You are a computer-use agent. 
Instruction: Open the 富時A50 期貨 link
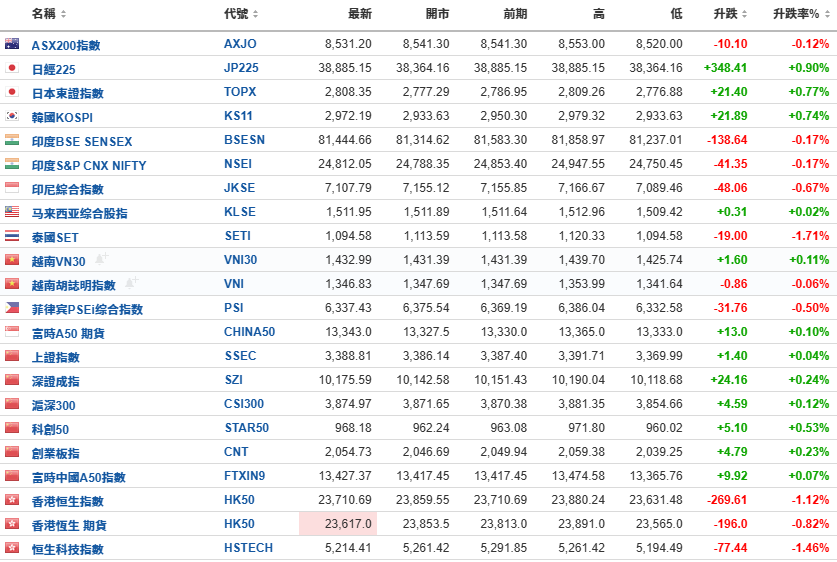click(x=68, y=334)
